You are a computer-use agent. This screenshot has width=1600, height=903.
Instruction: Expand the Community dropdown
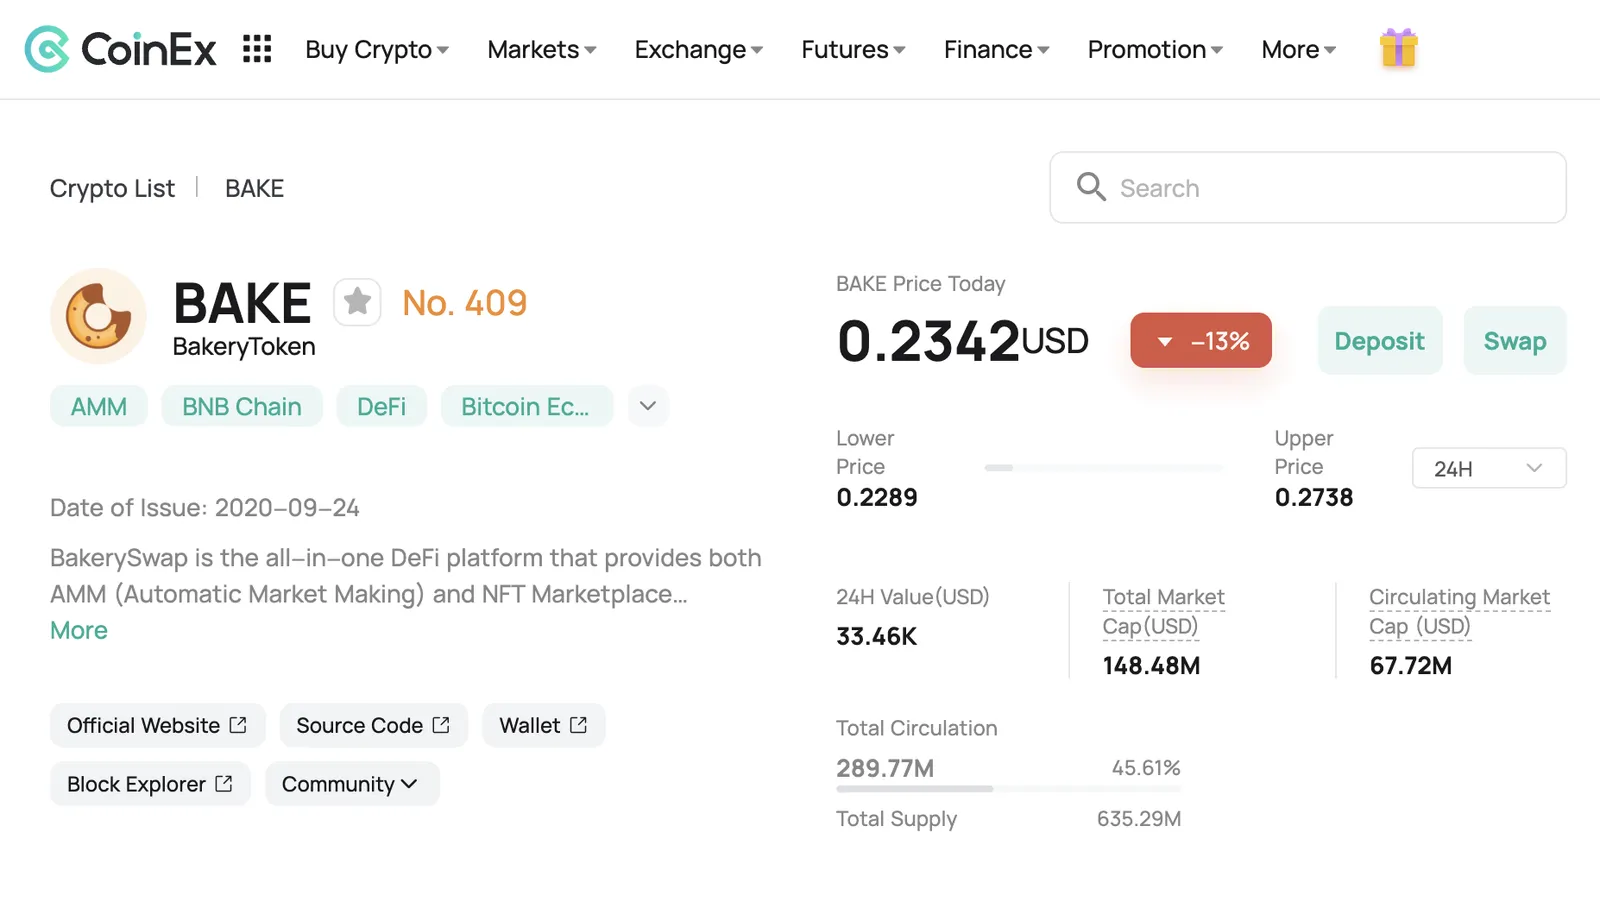coord(352,784)
